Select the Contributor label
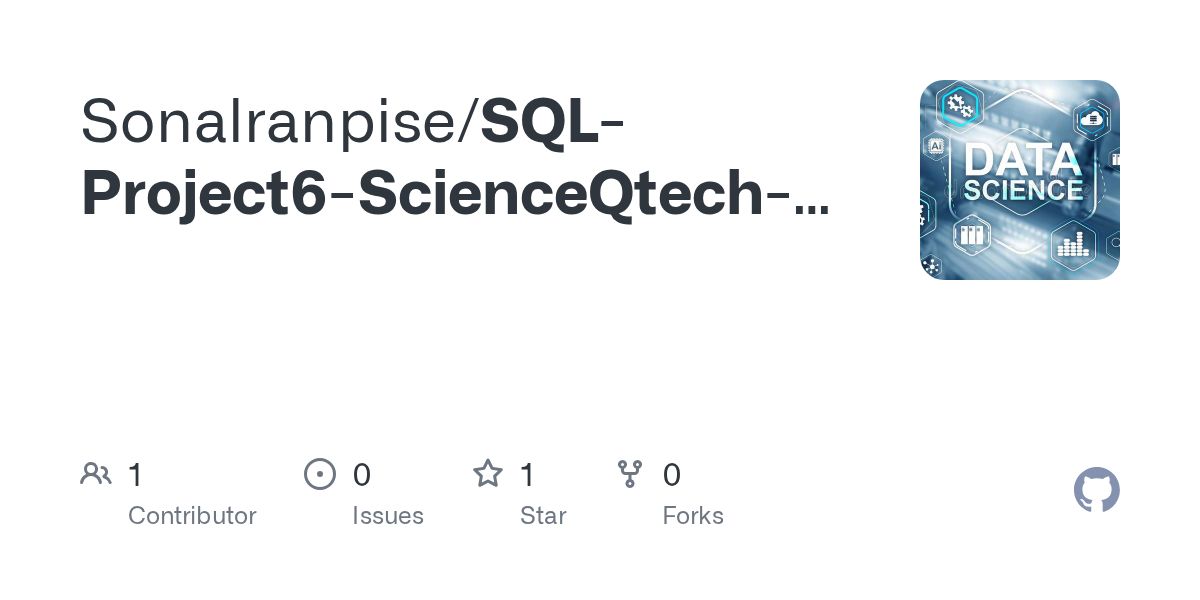The image size is (1200, 600). tap(192, 516)
